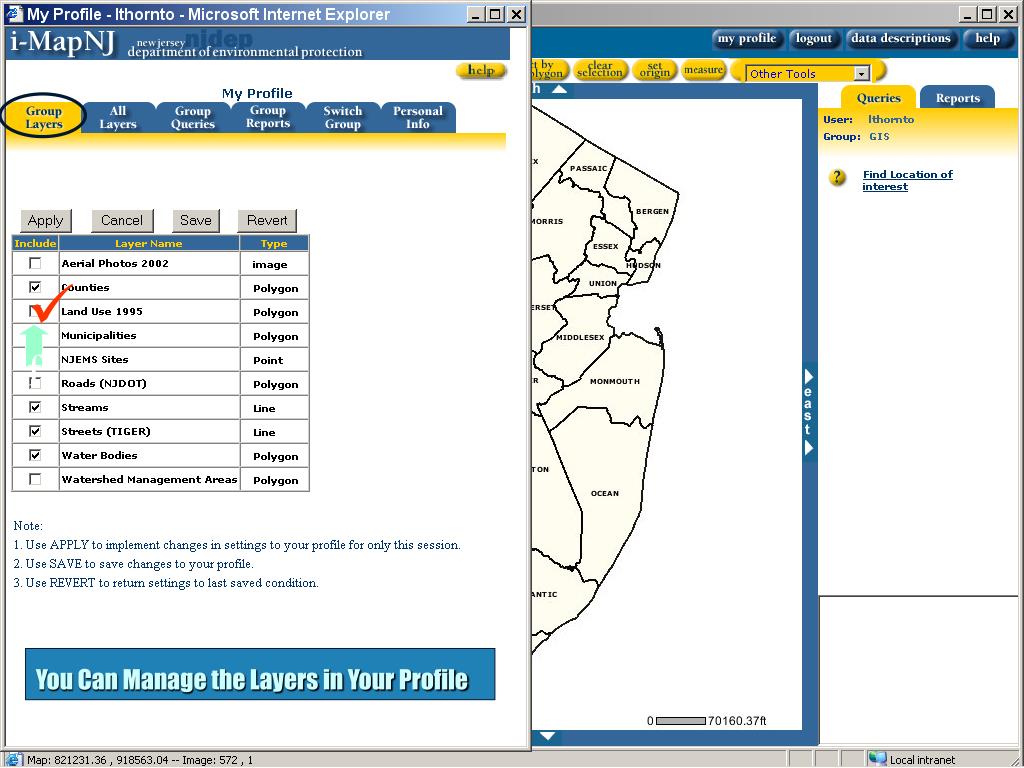
Task: Click the map scale bar
Action: point(680,721)
